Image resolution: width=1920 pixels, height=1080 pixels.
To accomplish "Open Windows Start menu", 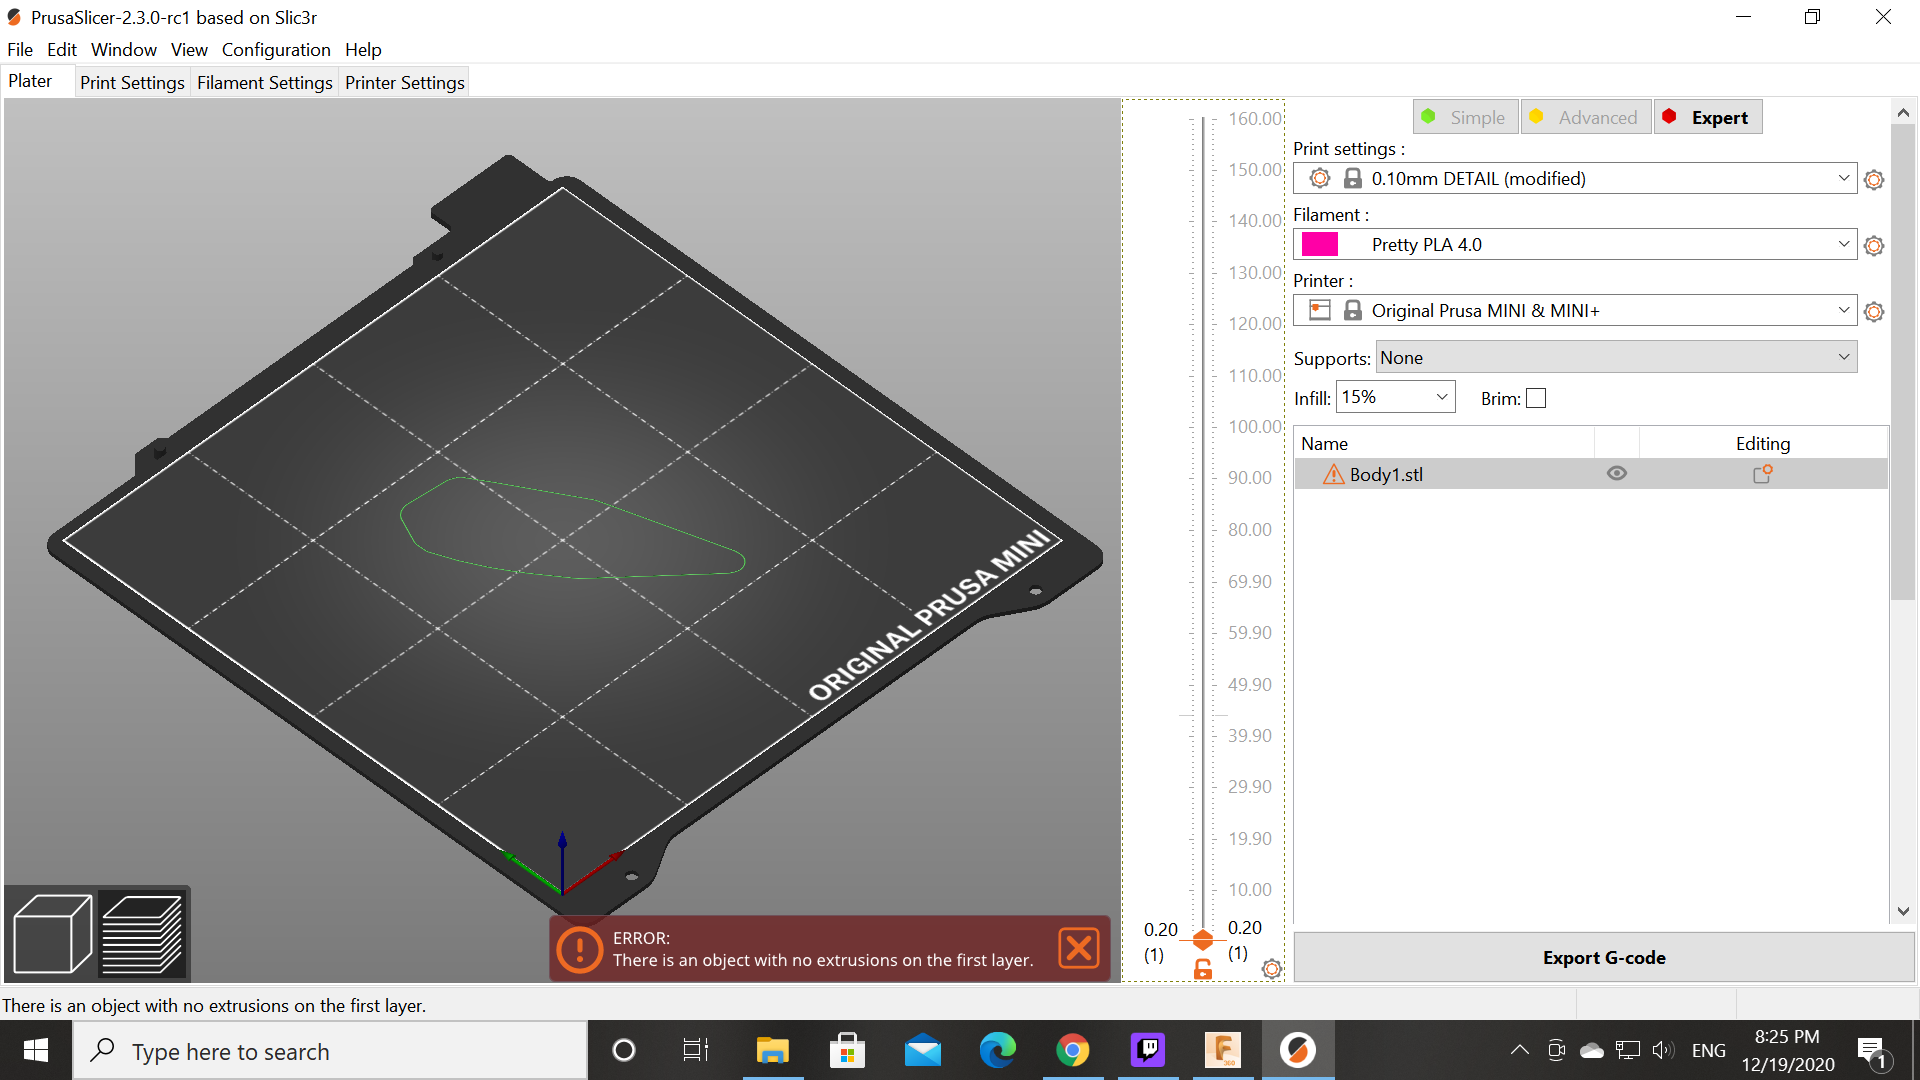I will (x=36, y=1050).
